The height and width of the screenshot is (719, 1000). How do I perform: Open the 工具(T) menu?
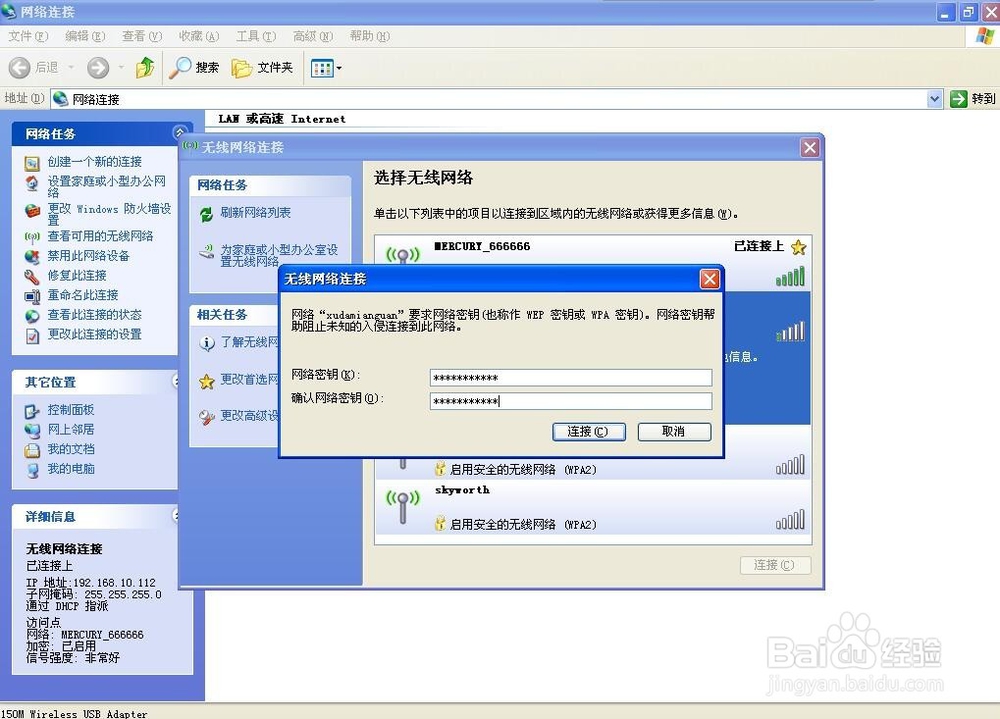[256, 36]
